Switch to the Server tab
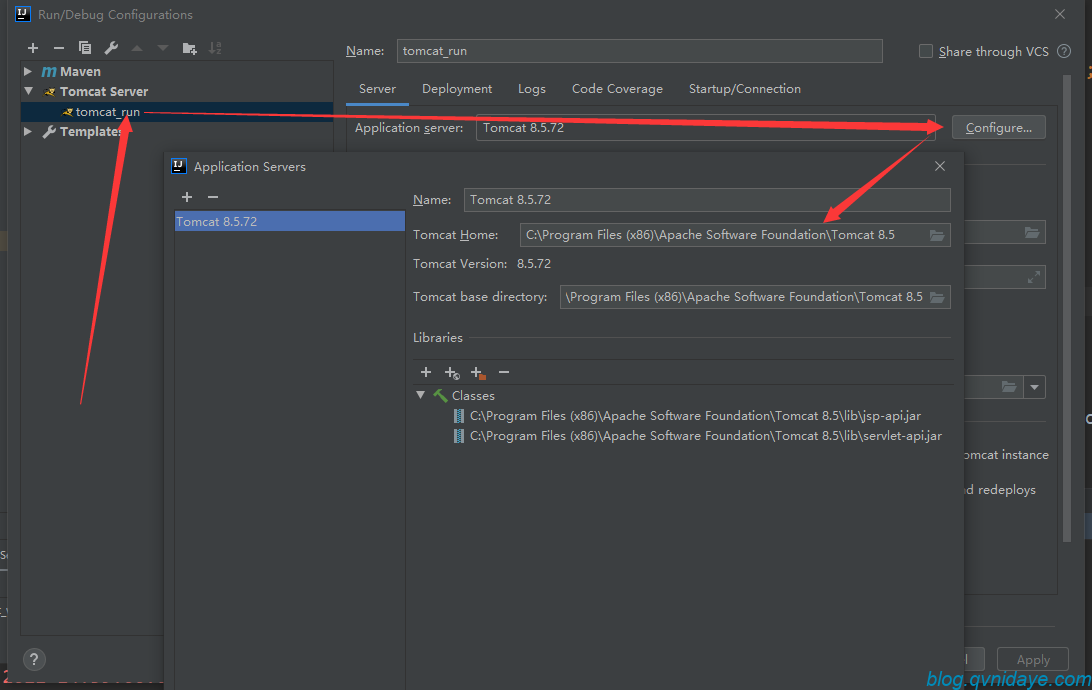This screenshot has width=1092, height=690. click(x=377, y=89)
